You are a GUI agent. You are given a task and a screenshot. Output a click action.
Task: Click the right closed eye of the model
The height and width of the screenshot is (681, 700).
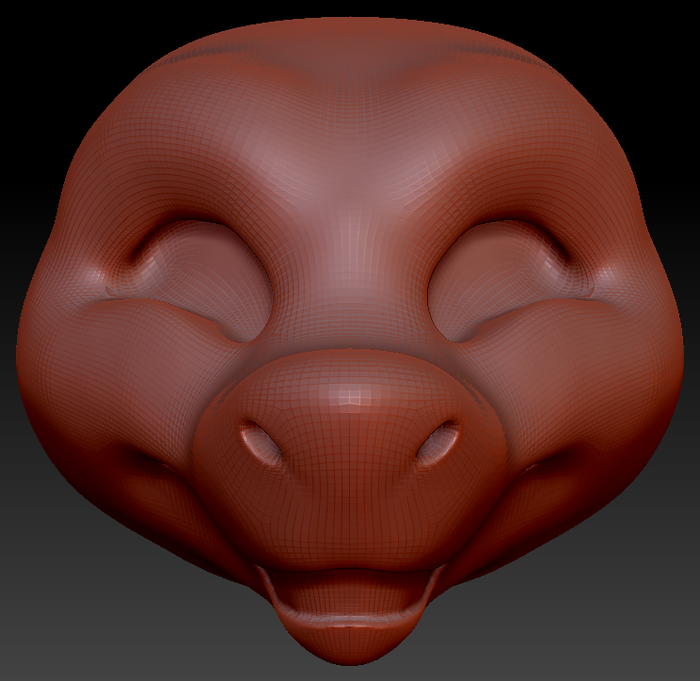tap(499, 281)
